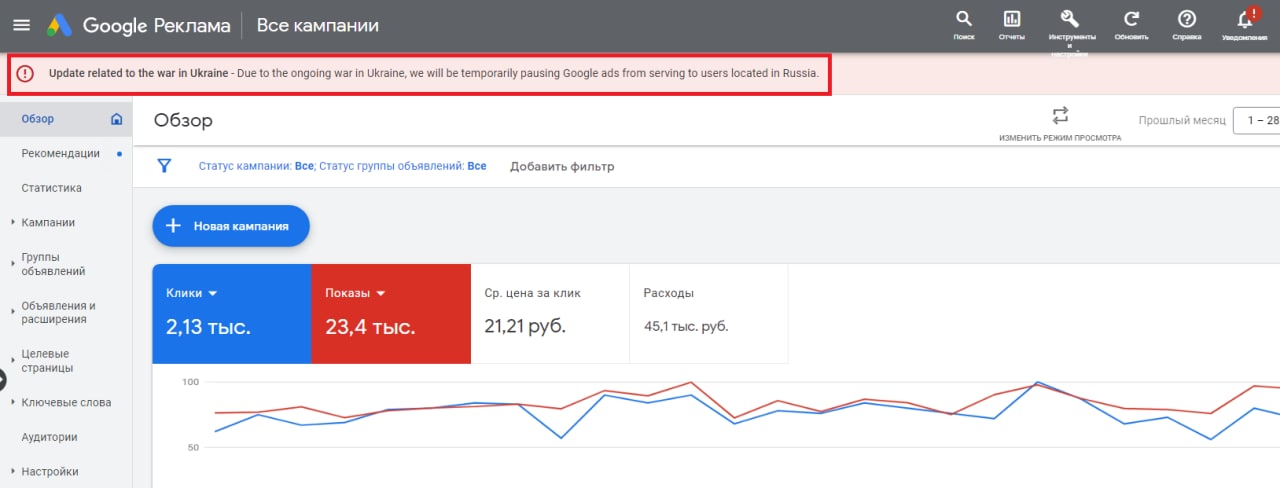The width and height of the screenshot is (1280, 488).
Task: Expand the Кампании arrow
Action: point(12,223)
